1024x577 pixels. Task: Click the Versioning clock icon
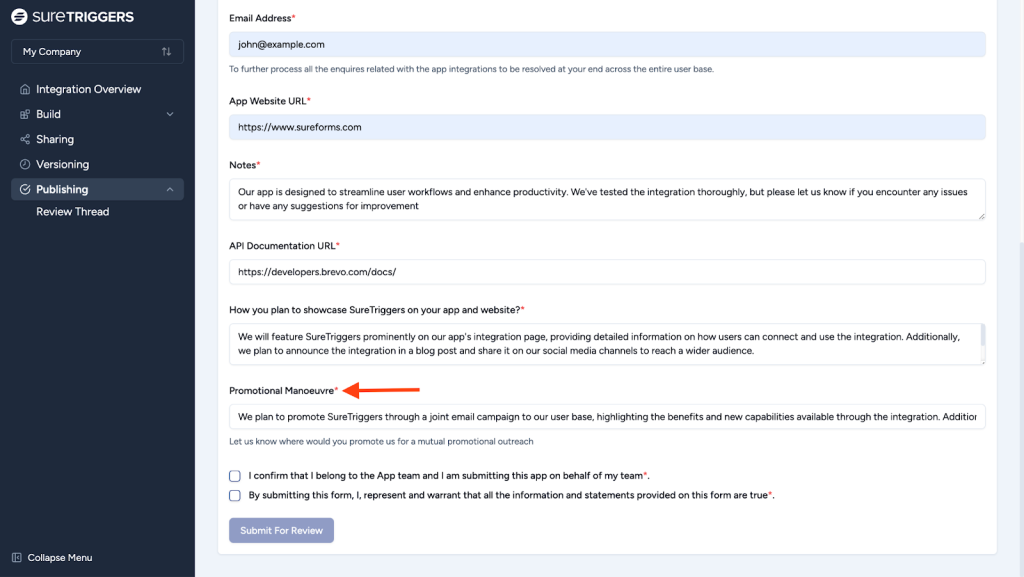(25, 164)
